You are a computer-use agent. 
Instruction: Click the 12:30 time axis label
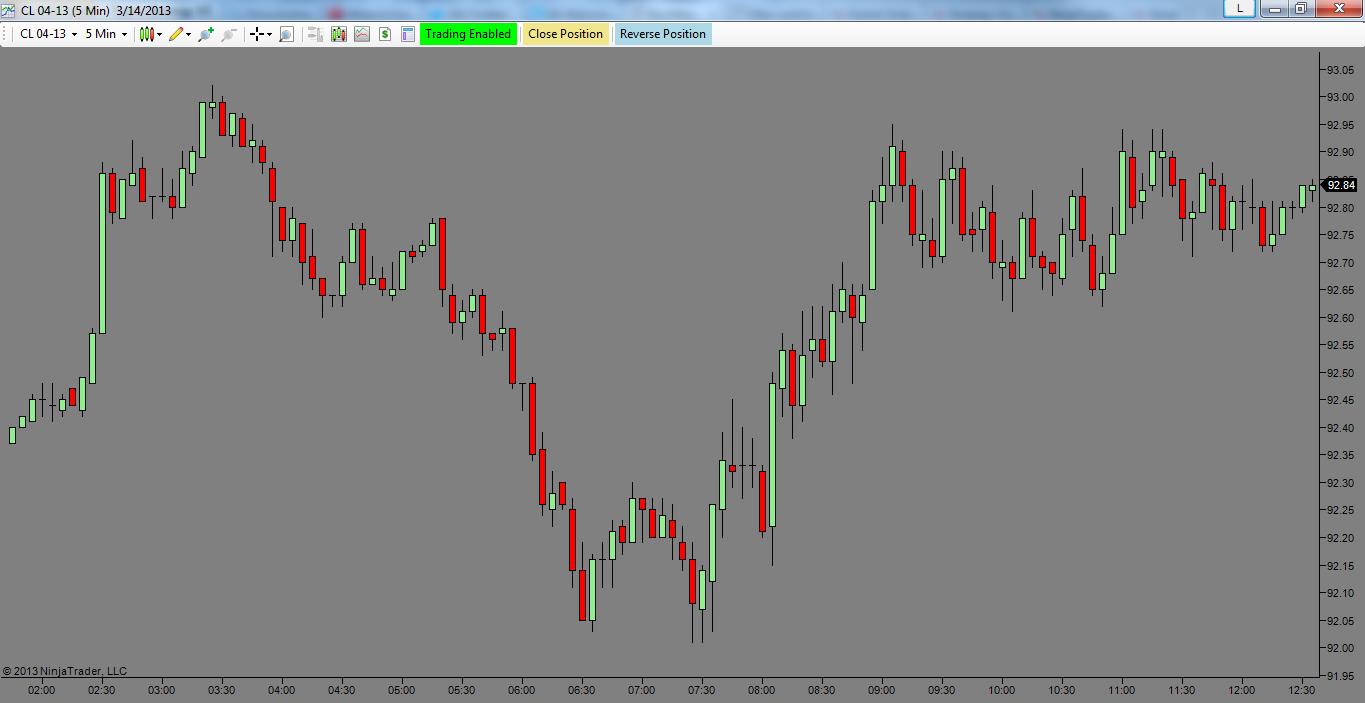[1302, 690]
